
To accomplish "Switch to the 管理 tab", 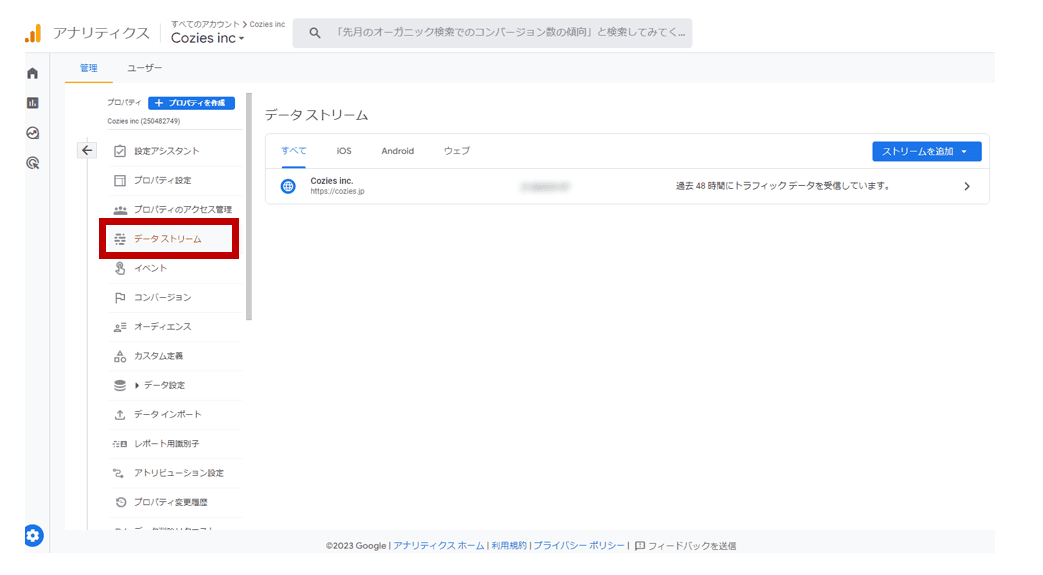I will (x=88, y=68).
